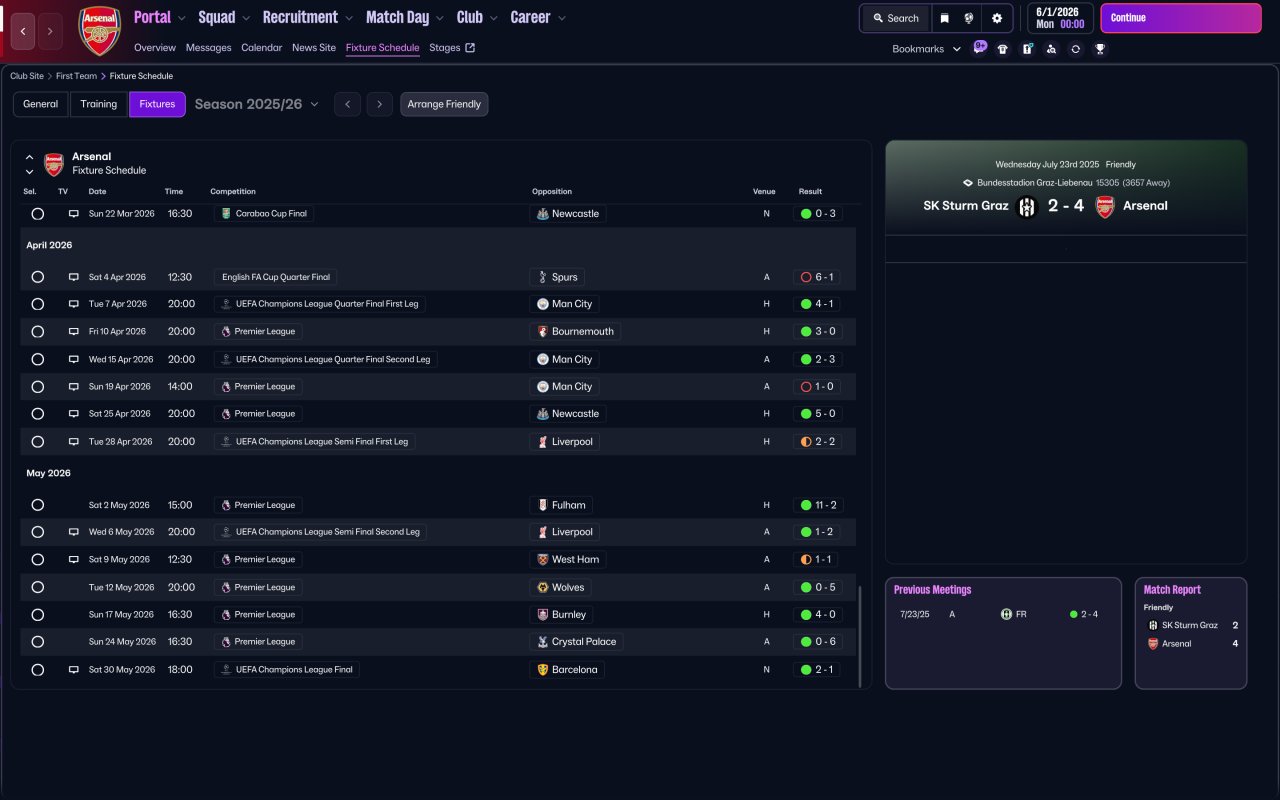Screen dimensions: 1280x800
Task: Click the TV icon for Sat 4 Apr 2026 fixture
Action: (73, 277)
